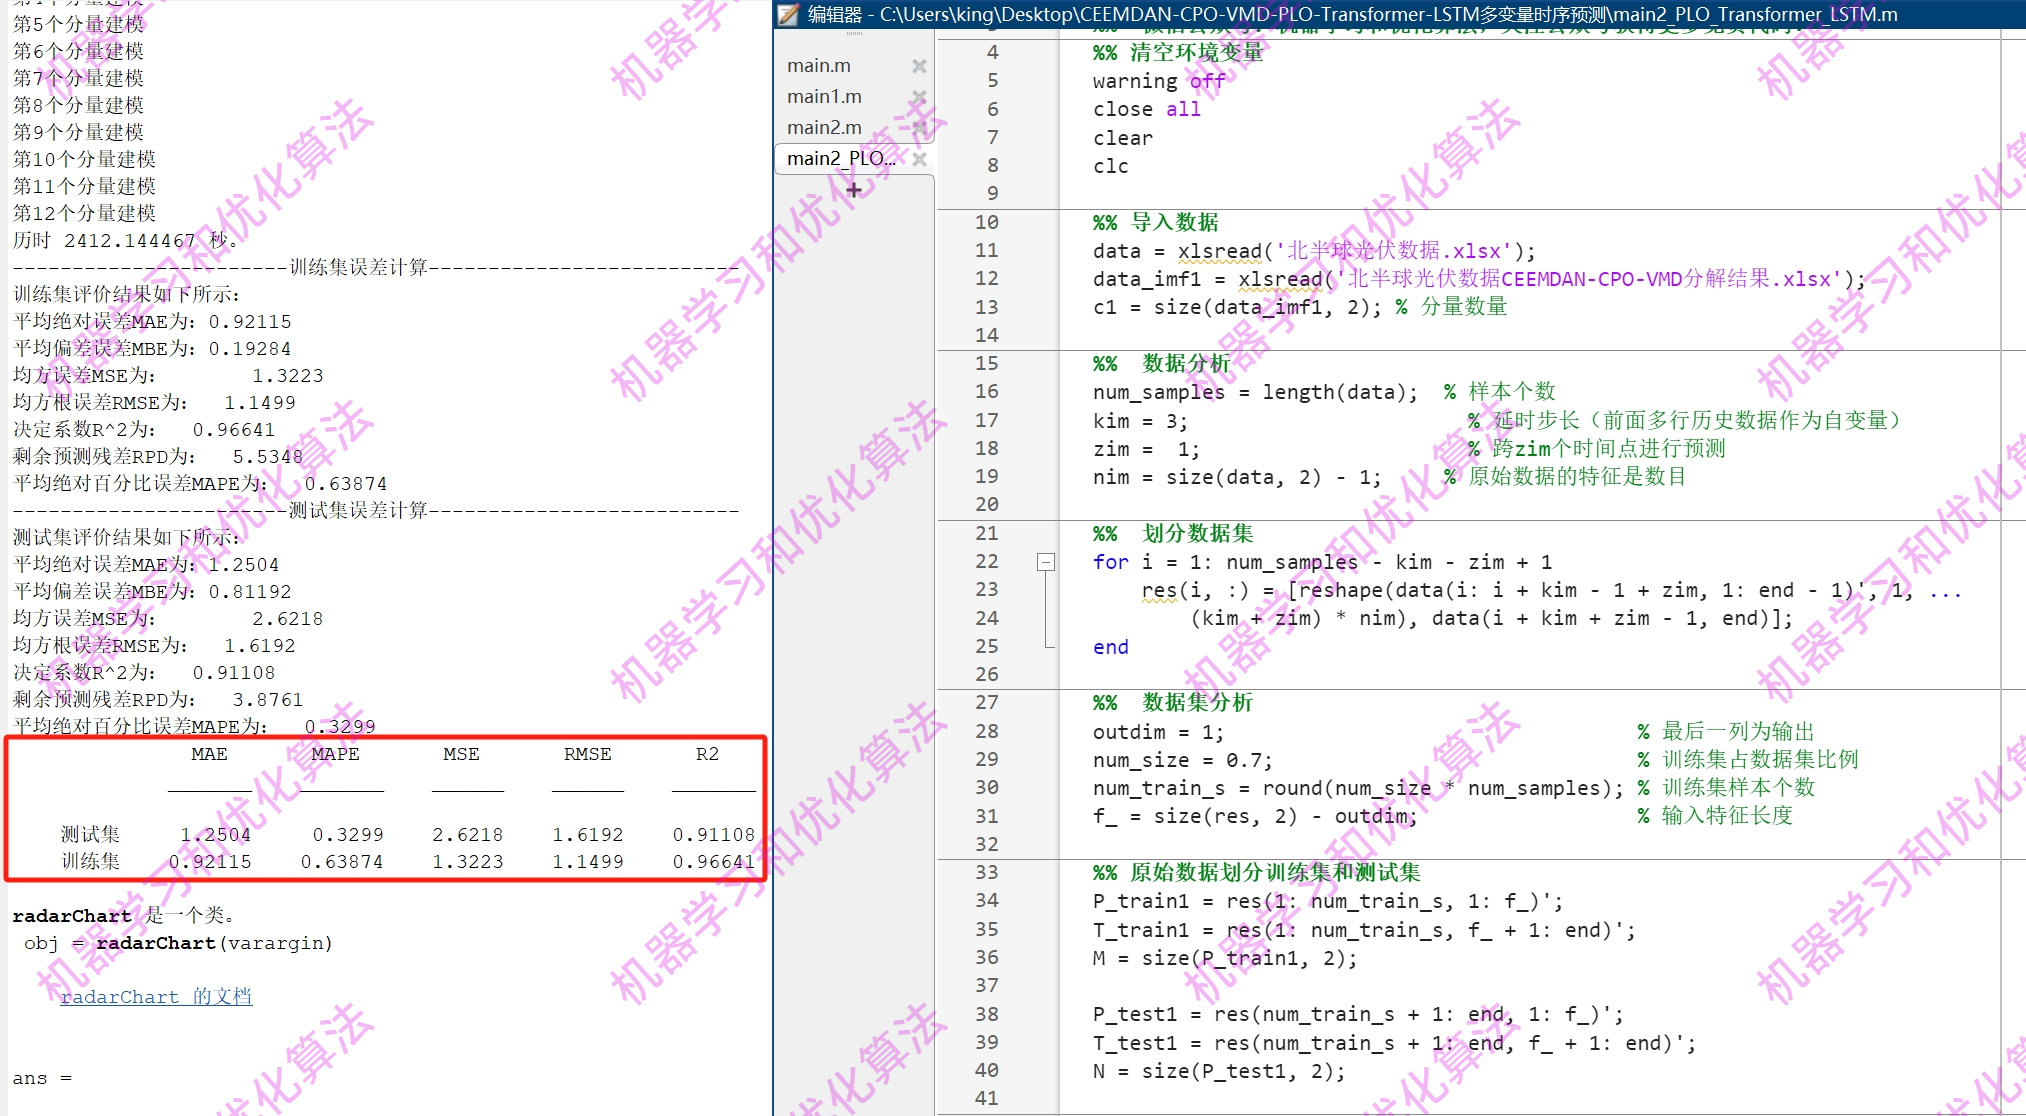Collapse the for loop code fold
Screen dimensions: 2026x1116
click(1045, 562)
